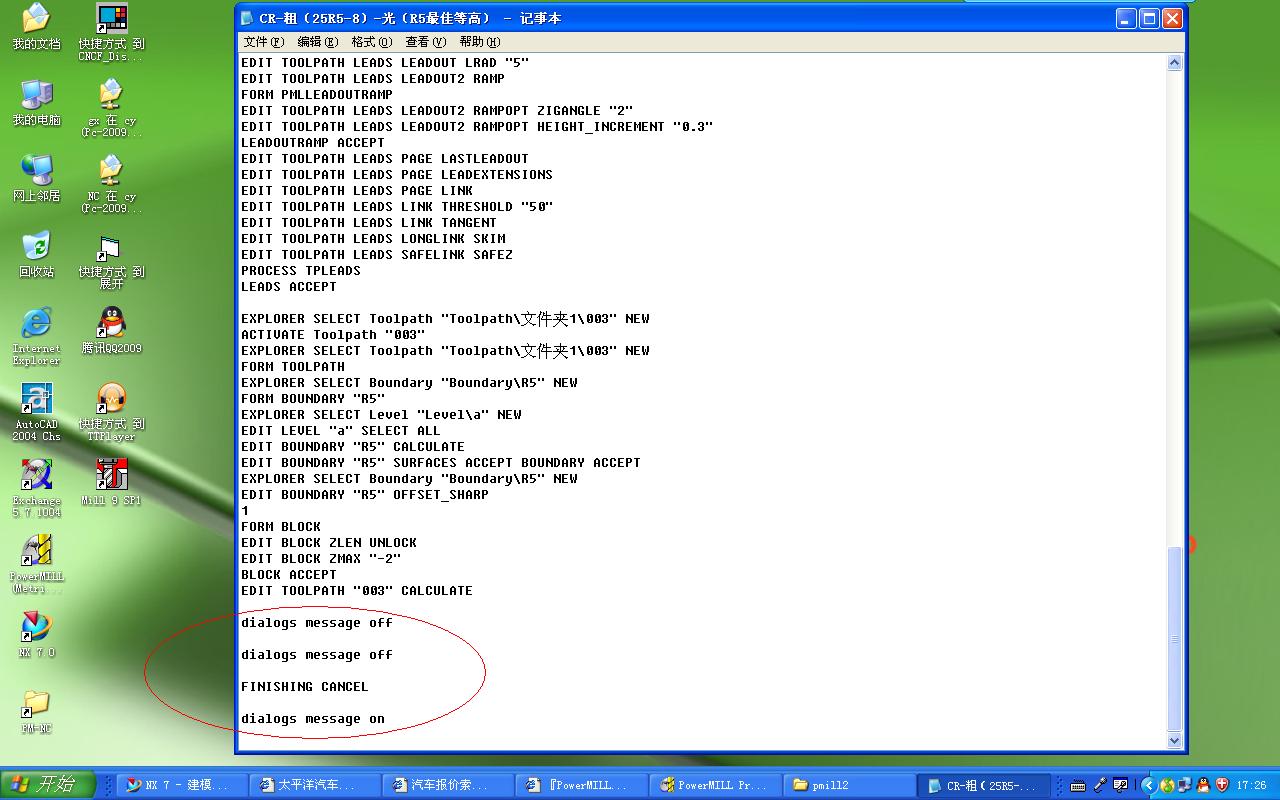Open the 查看(V) menu in Notepad

(x=426, y=42)
